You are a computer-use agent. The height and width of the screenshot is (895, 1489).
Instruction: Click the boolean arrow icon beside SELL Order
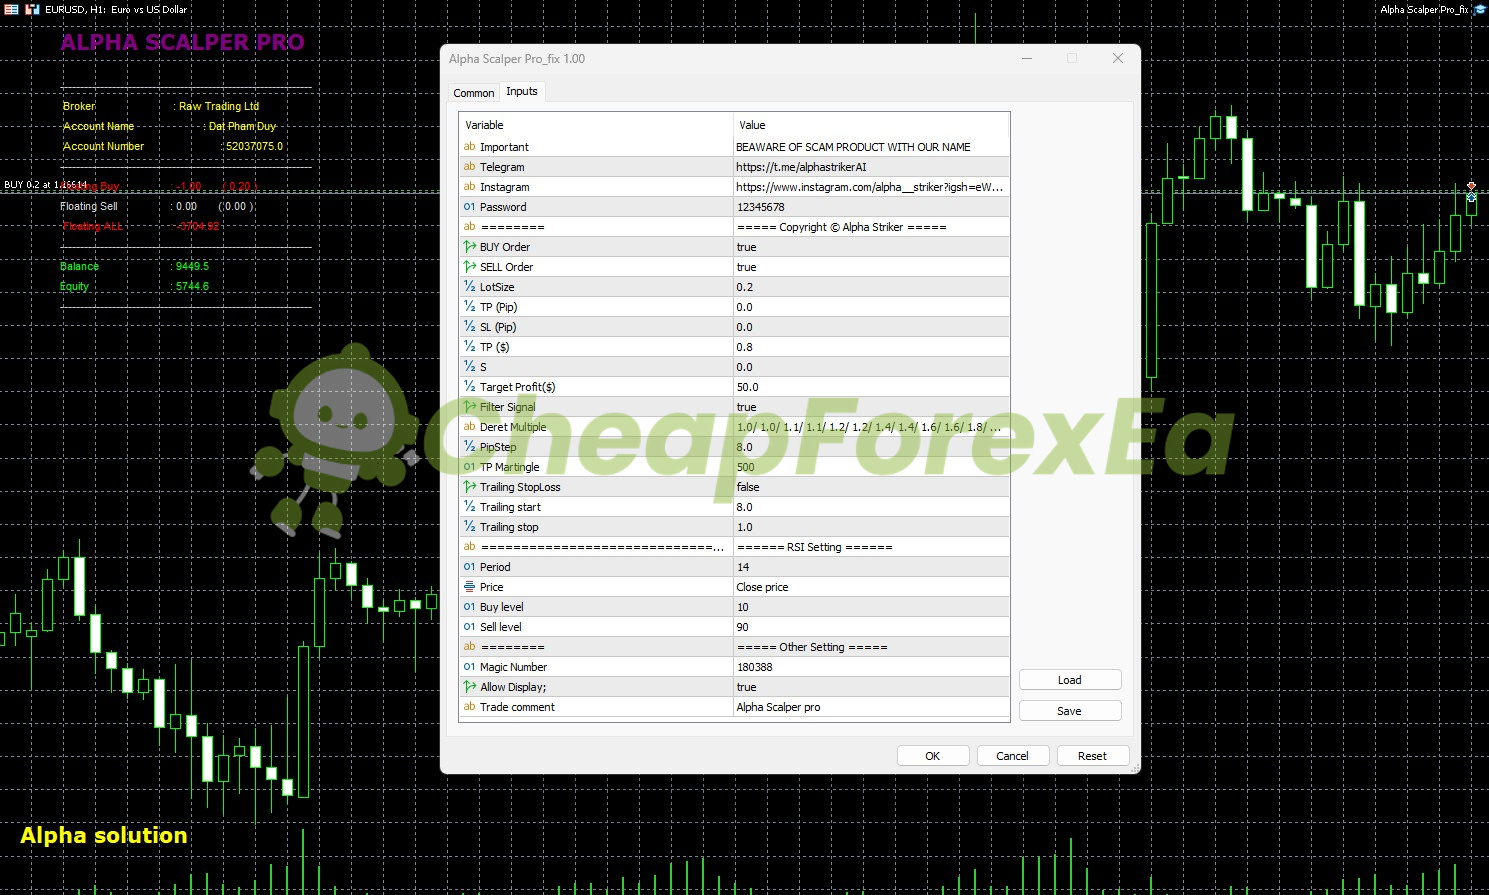tap(469, 267)
